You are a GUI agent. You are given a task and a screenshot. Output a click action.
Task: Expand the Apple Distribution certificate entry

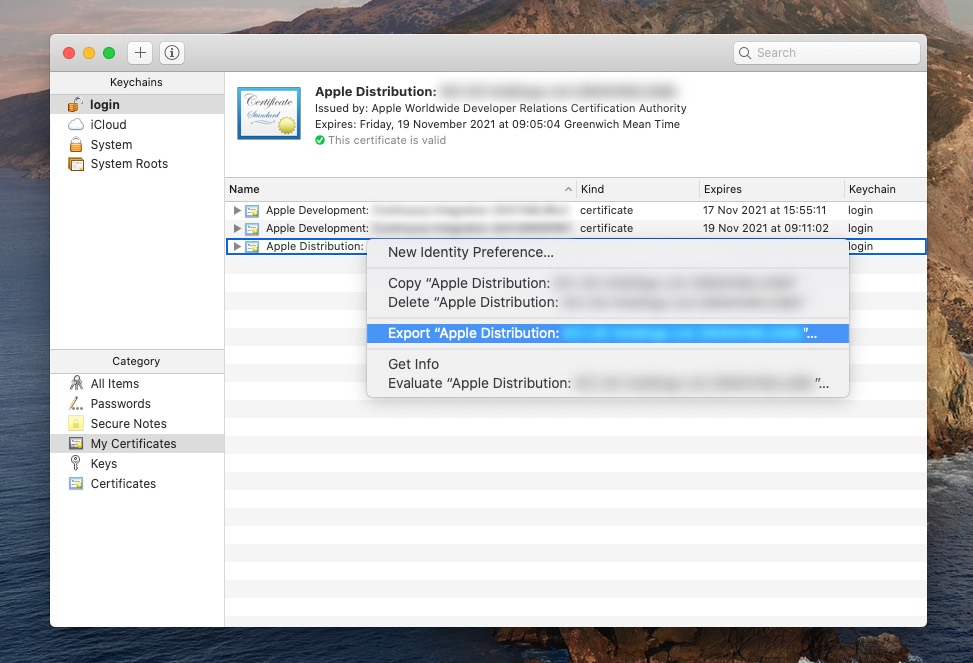[236, 246]
